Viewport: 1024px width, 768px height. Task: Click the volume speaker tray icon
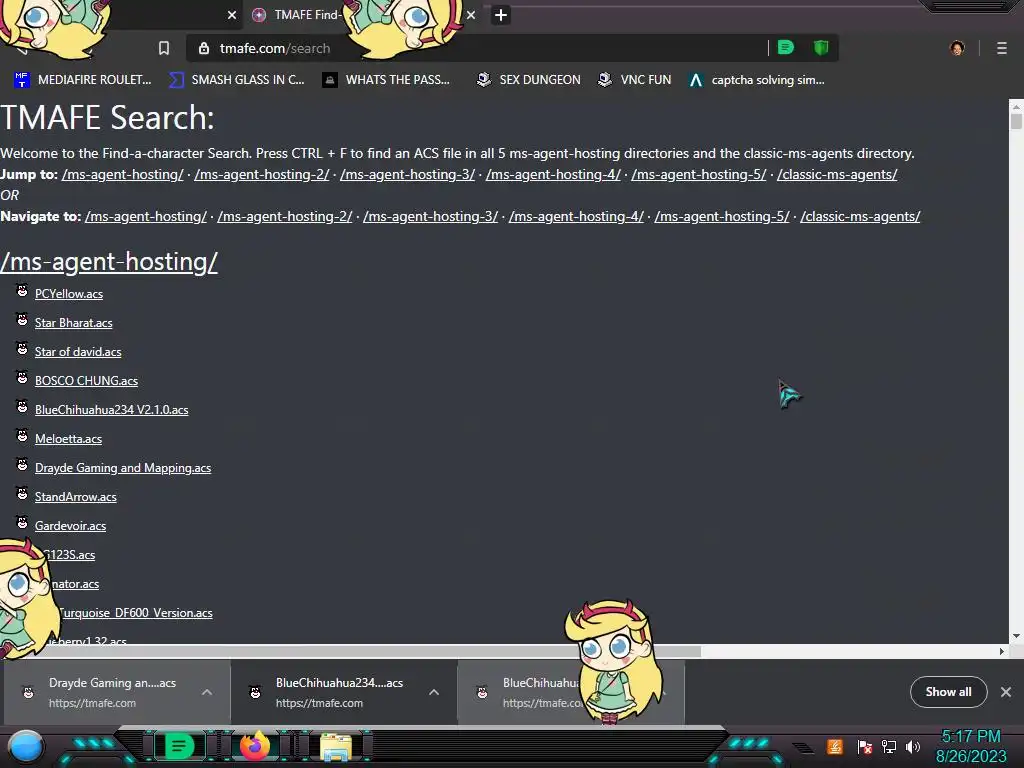(x=913, y=746)
